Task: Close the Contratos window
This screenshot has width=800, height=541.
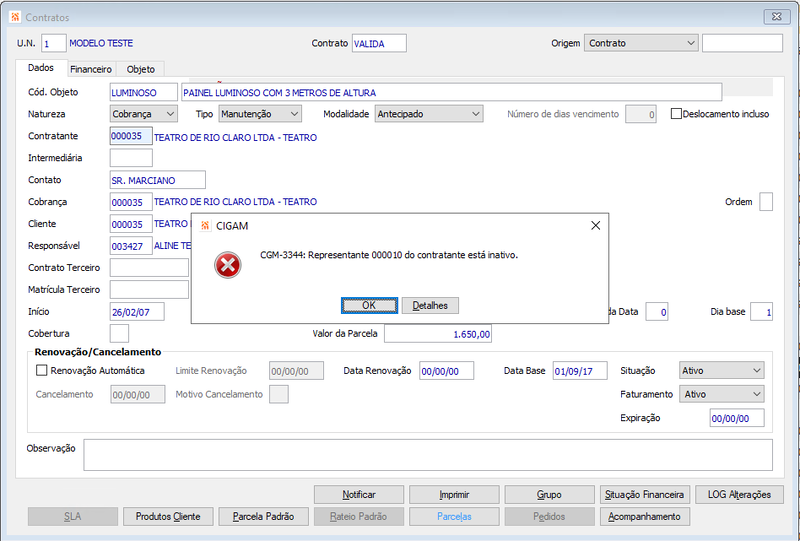Action: click(x=777, y=17)
